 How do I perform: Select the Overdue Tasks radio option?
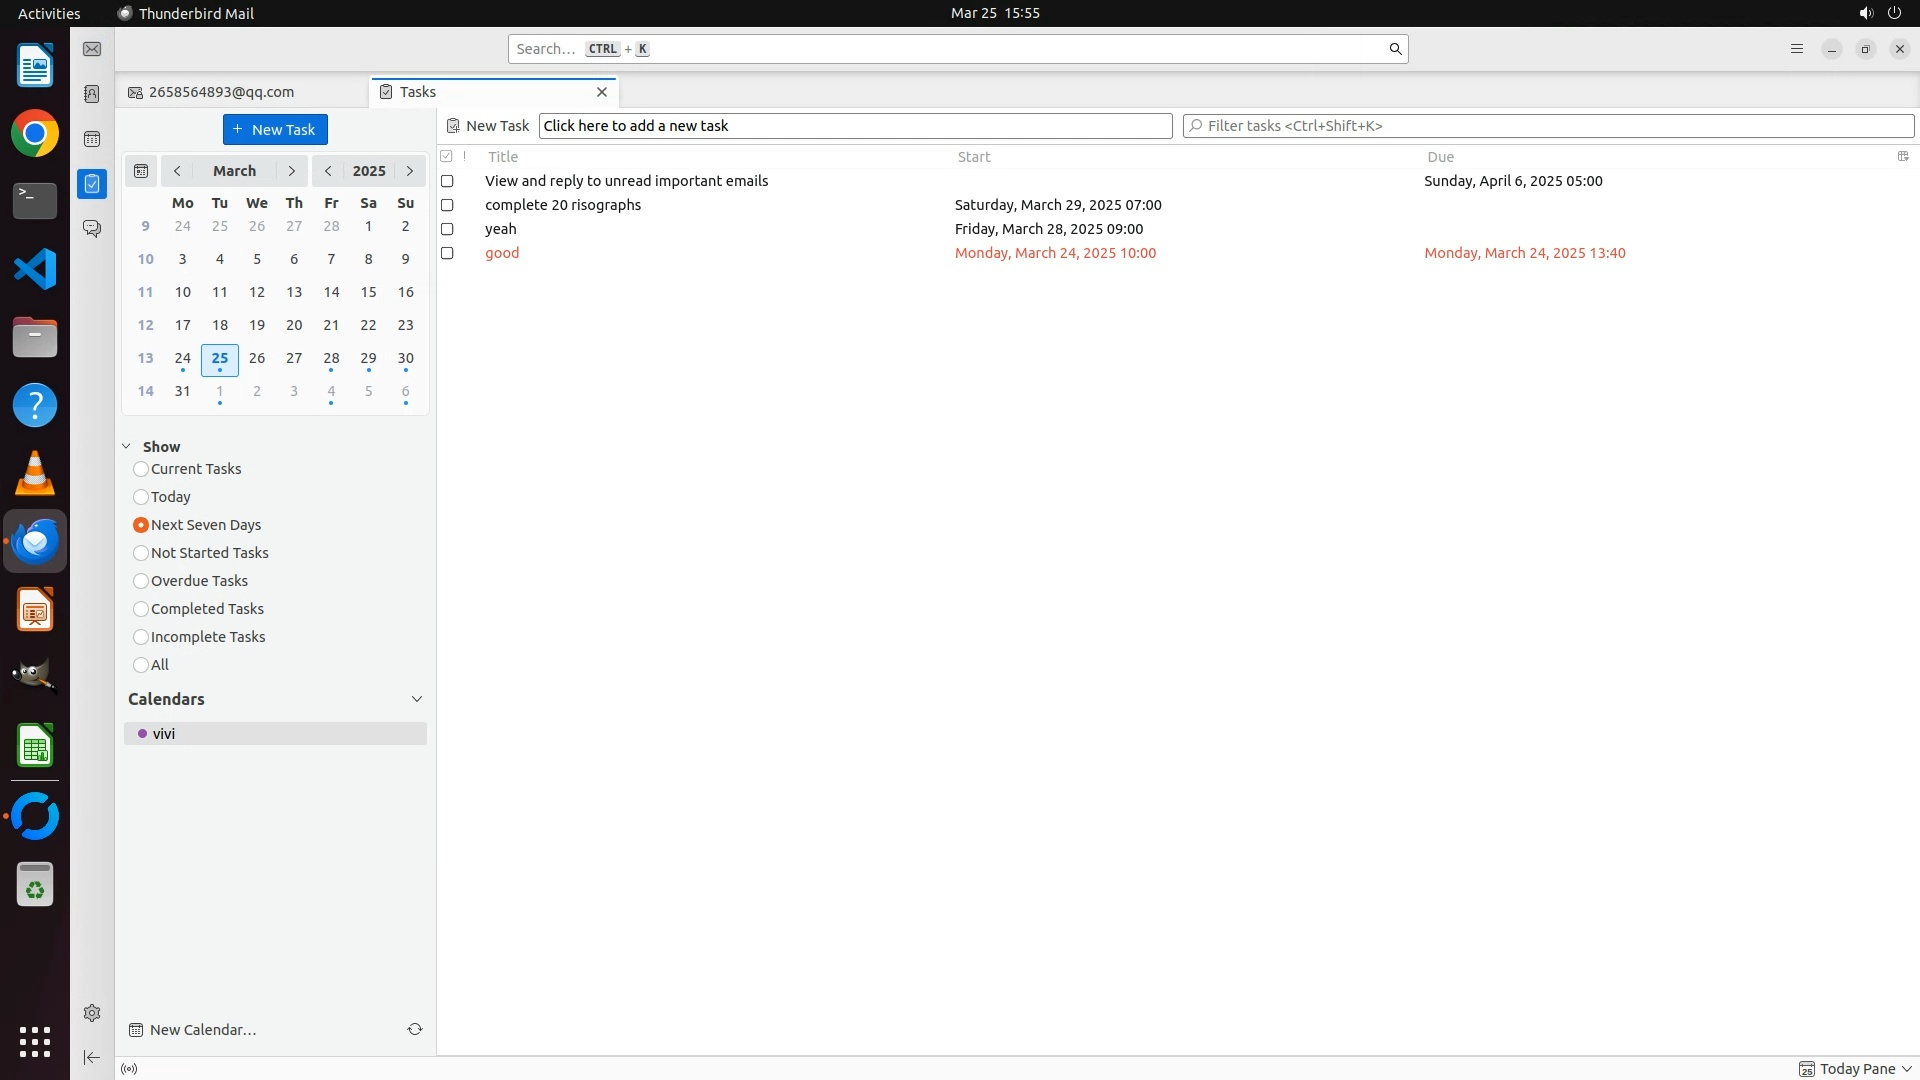(141, 581)
